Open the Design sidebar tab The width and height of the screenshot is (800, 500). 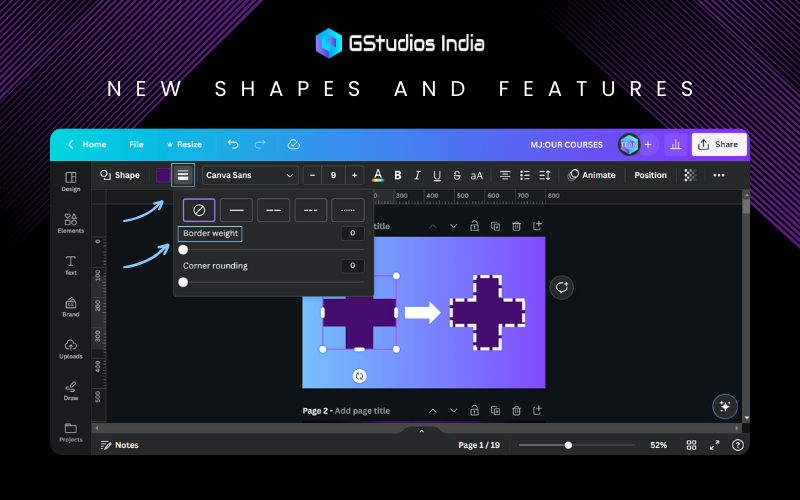71,182
